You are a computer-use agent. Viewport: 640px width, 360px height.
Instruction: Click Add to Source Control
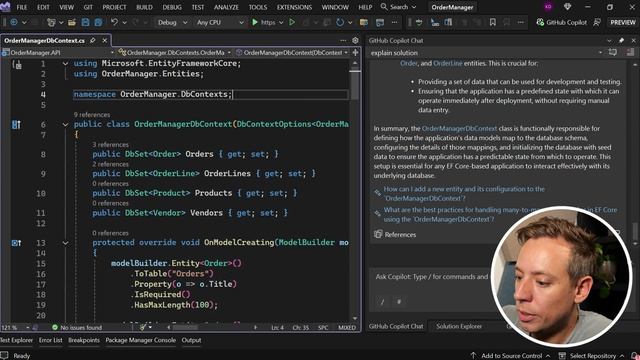(511, 356)
